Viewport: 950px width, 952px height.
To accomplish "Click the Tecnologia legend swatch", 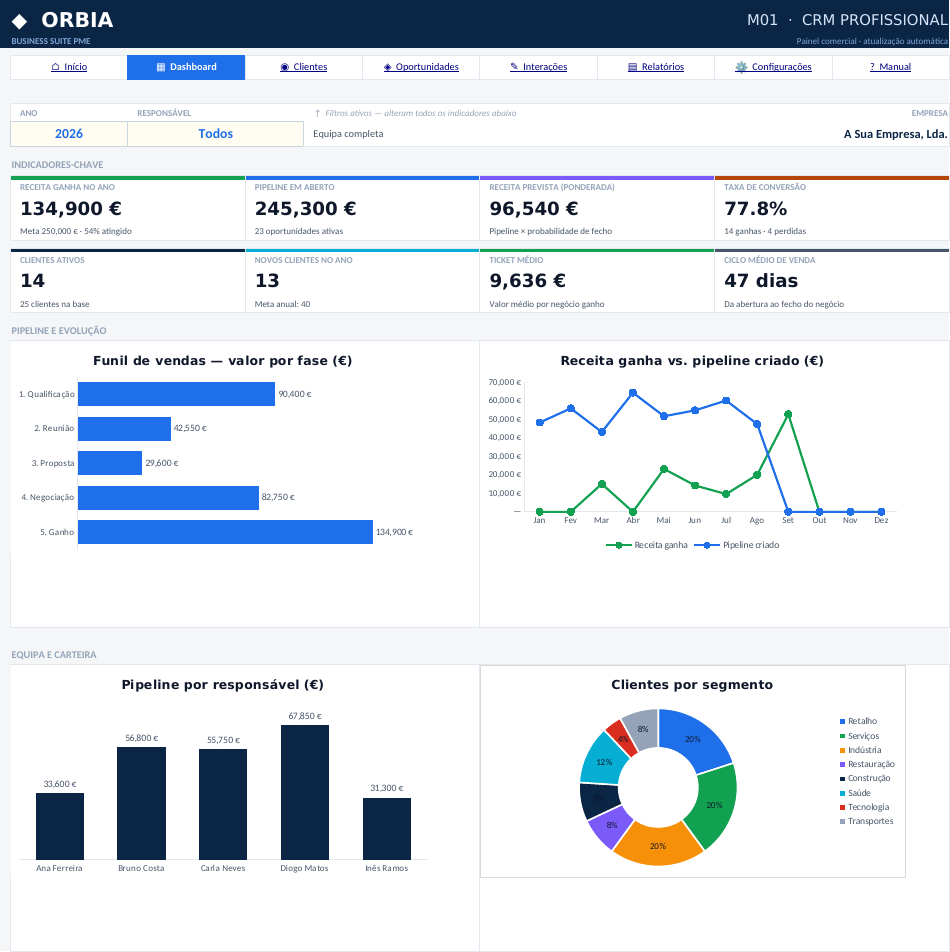I will pos(843,807).
